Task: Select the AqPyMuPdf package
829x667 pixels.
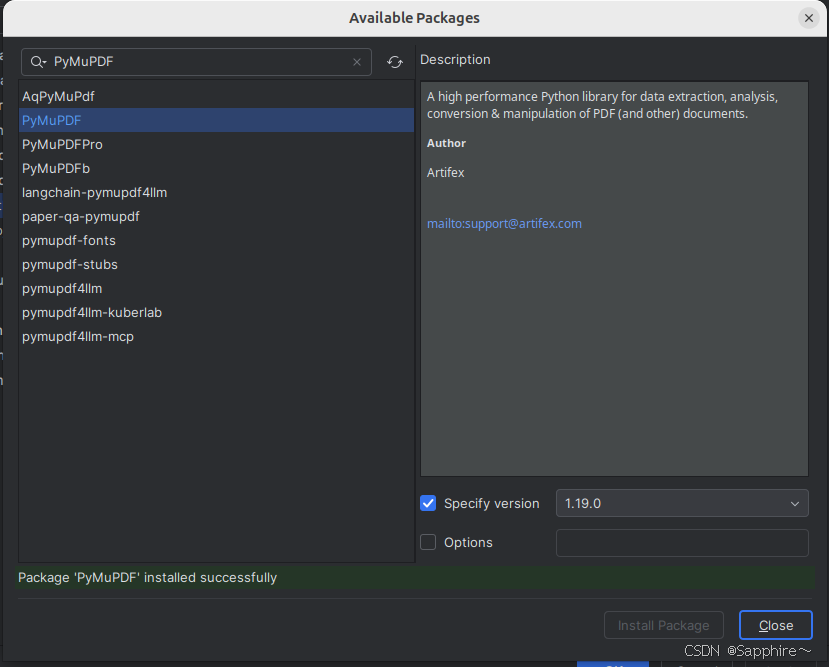Action: tap(216, 97)
